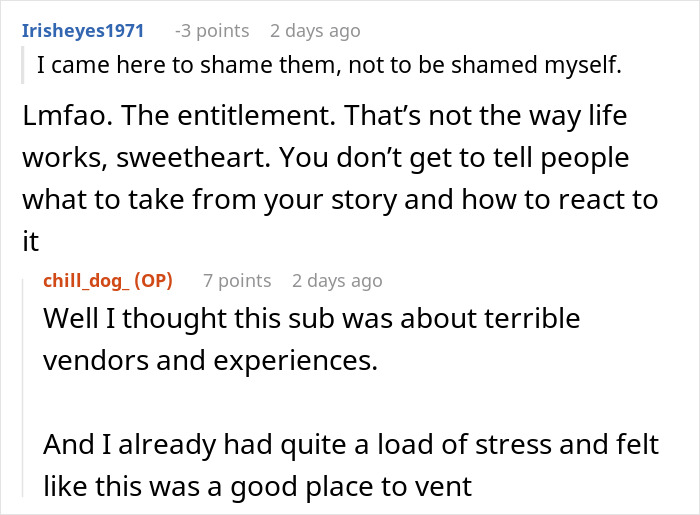Click the line "Well I thought this sub was about terrible"
This screenshot has width=700, height=515.
tap(312, 319)
